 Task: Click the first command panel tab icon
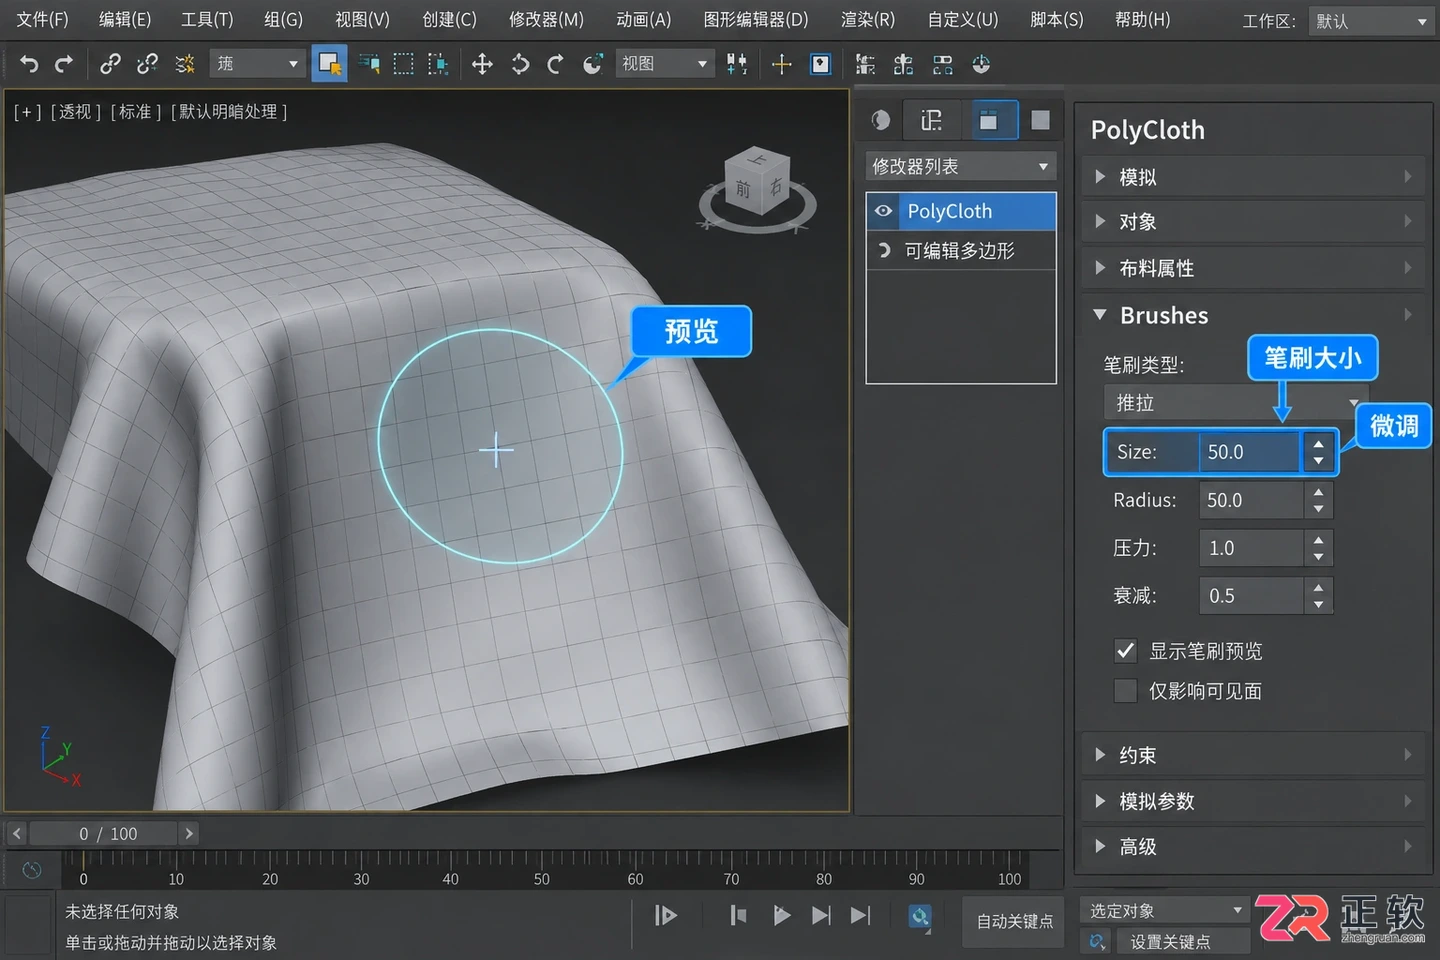click(881, 120)
